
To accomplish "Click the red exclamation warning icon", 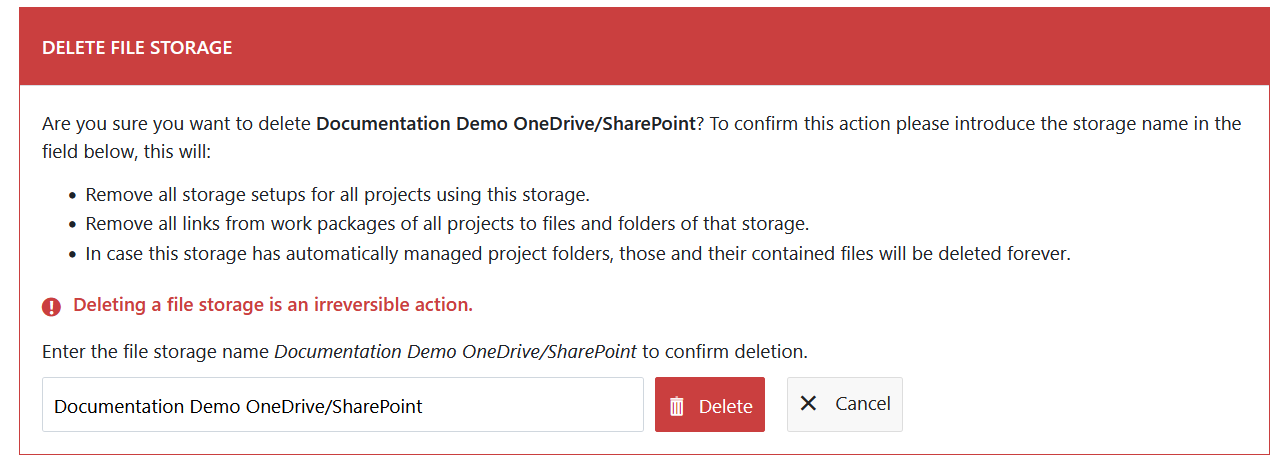I will coord(52,307).
